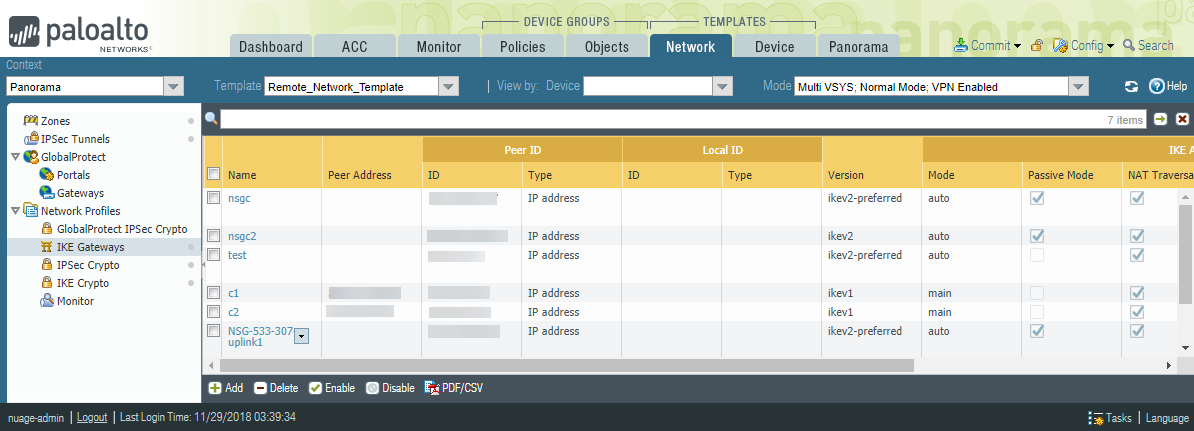Click the IPSec Crypto lock icon

pyautogui.click(x=46, y=265)
